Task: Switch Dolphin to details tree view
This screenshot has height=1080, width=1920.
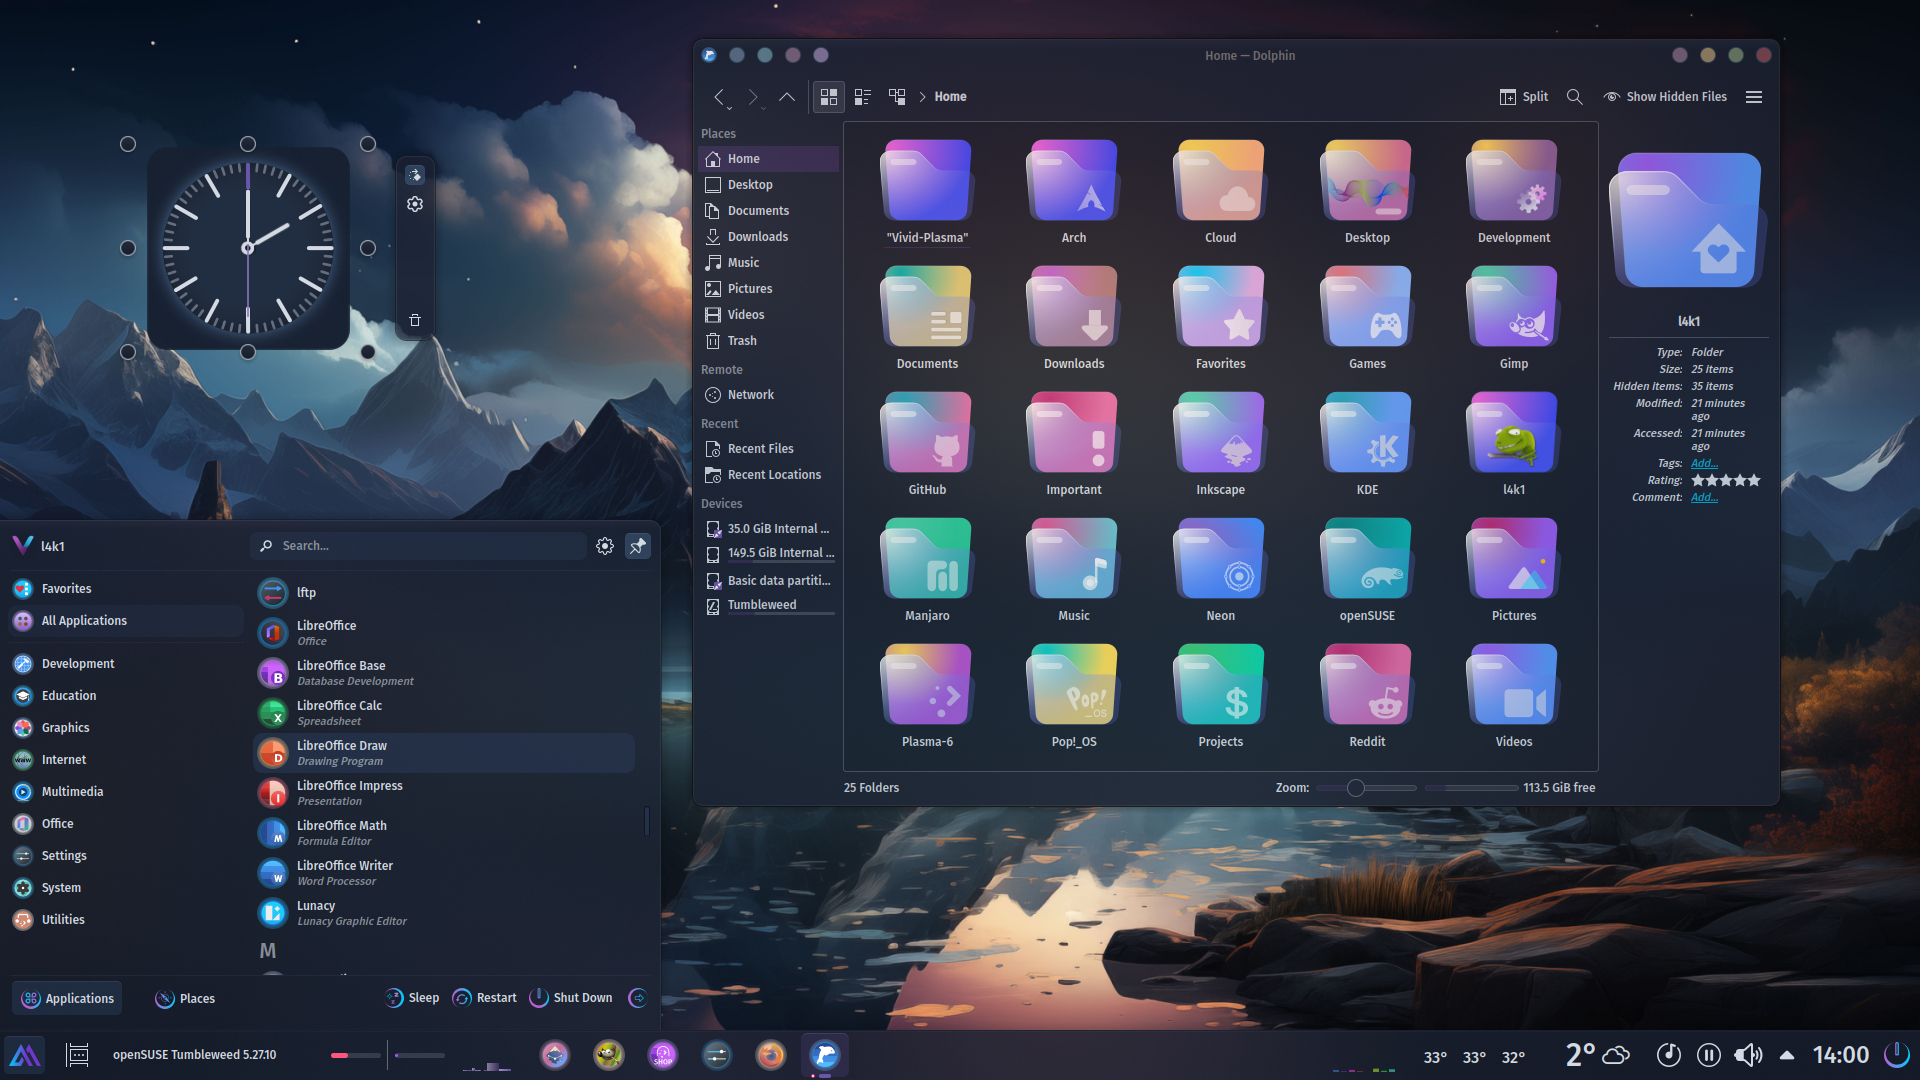Action: [896, 96]
